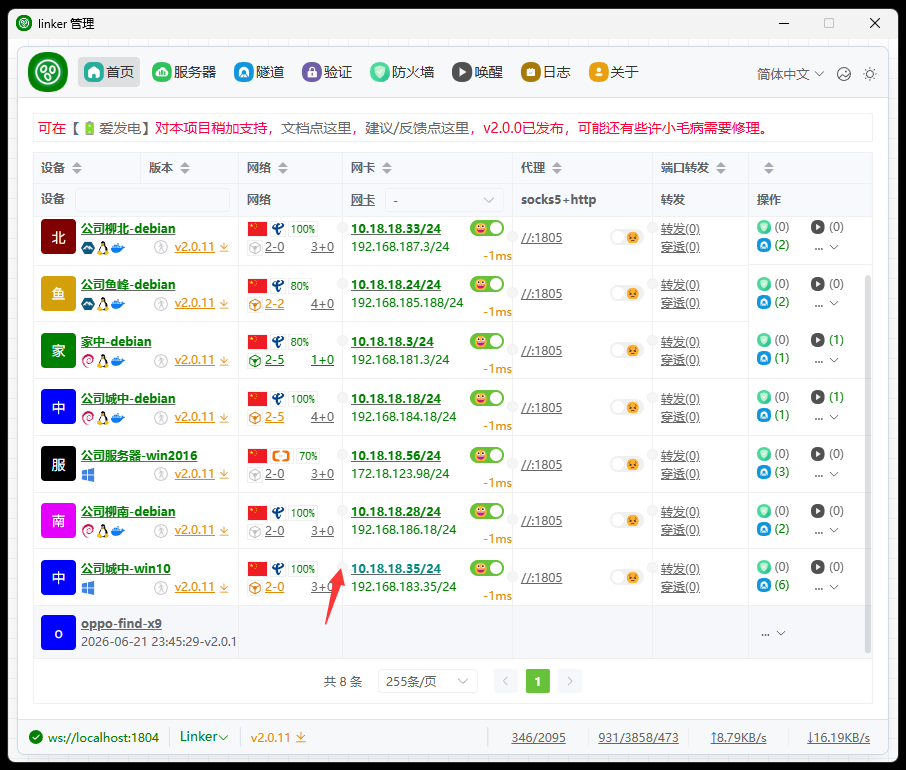Switch to the 唤醒 wake tab

(x=477, y=72)
